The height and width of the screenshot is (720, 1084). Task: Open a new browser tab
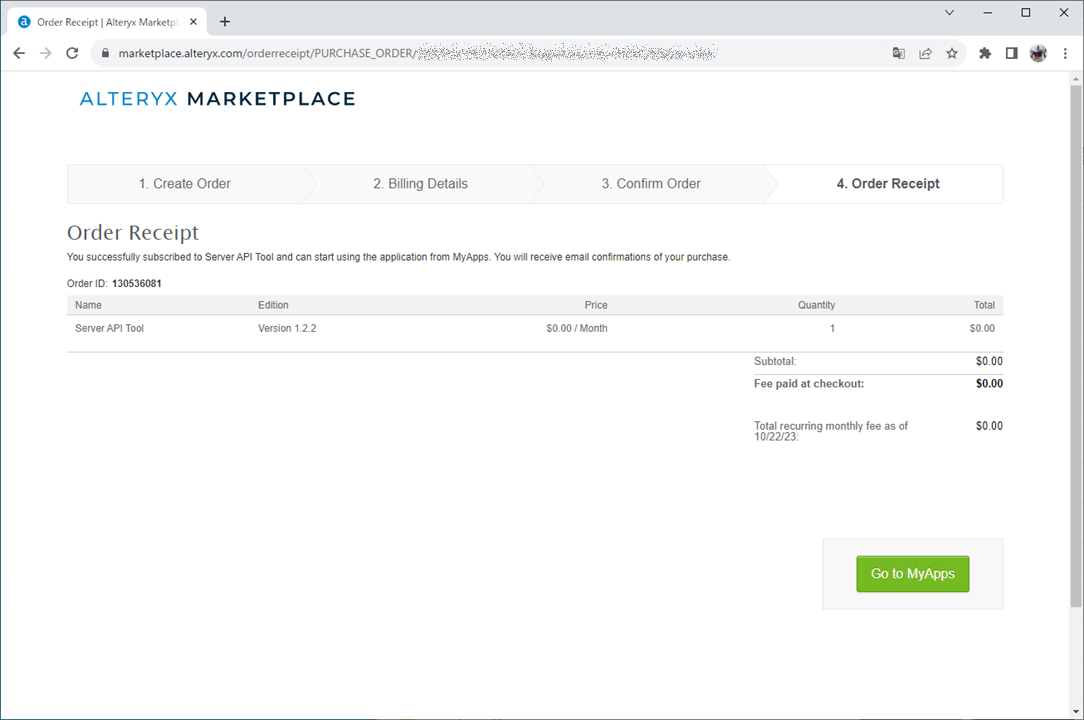(225, 21)
